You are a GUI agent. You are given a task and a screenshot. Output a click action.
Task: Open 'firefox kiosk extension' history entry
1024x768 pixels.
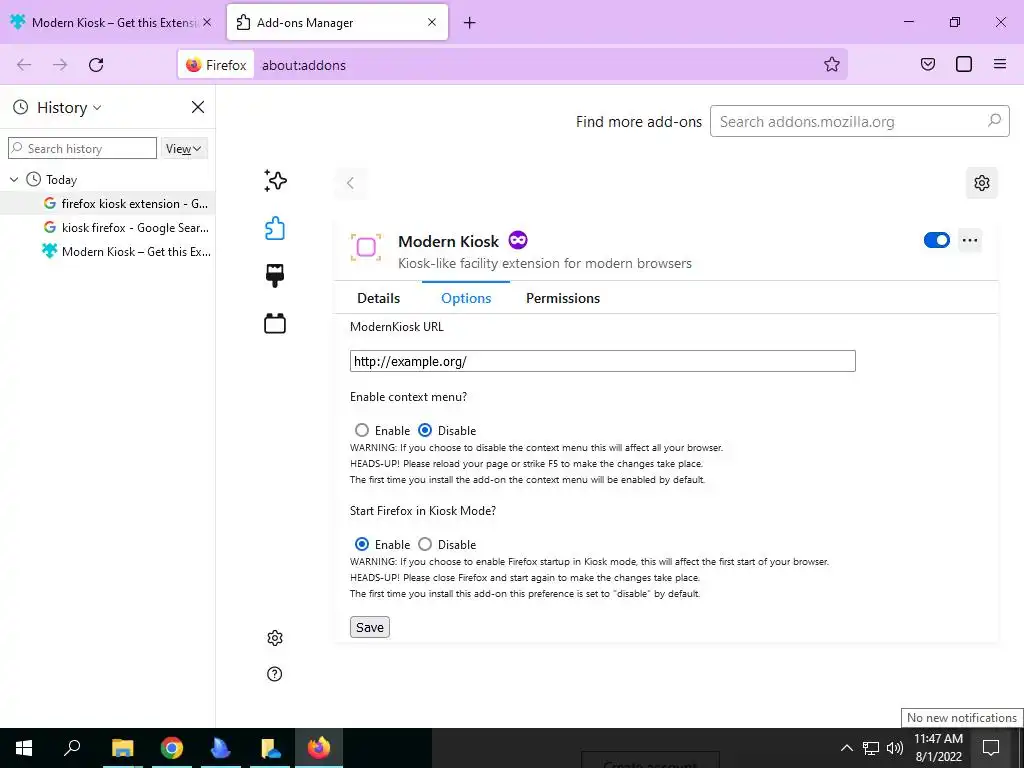click(x=108, y=203)
